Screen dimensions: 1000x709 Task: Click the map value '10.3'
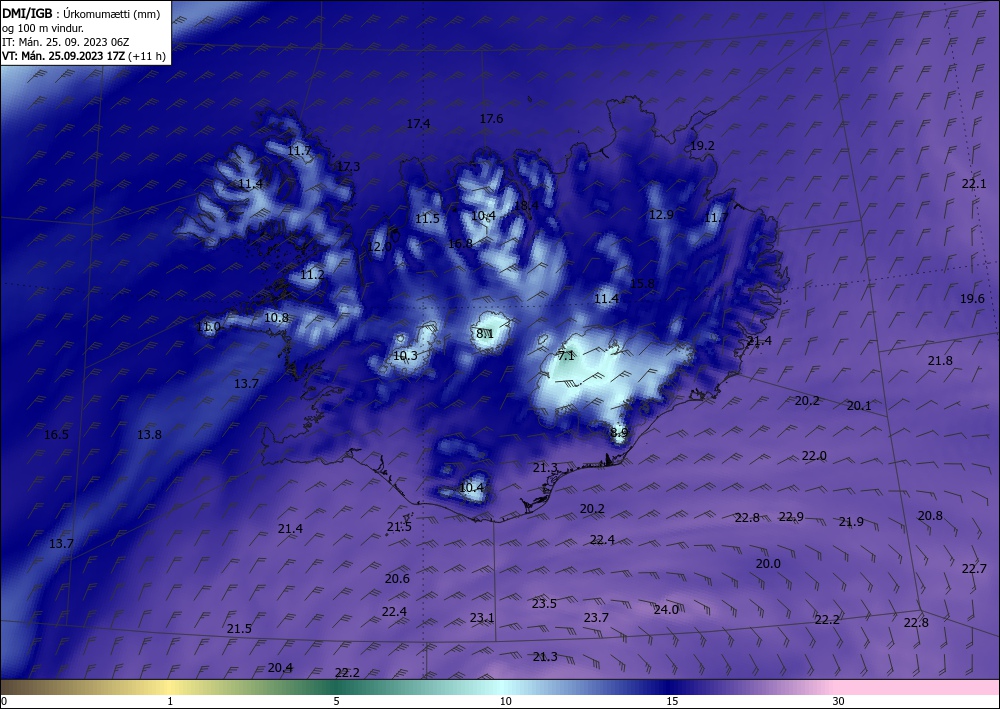[405, 356]
